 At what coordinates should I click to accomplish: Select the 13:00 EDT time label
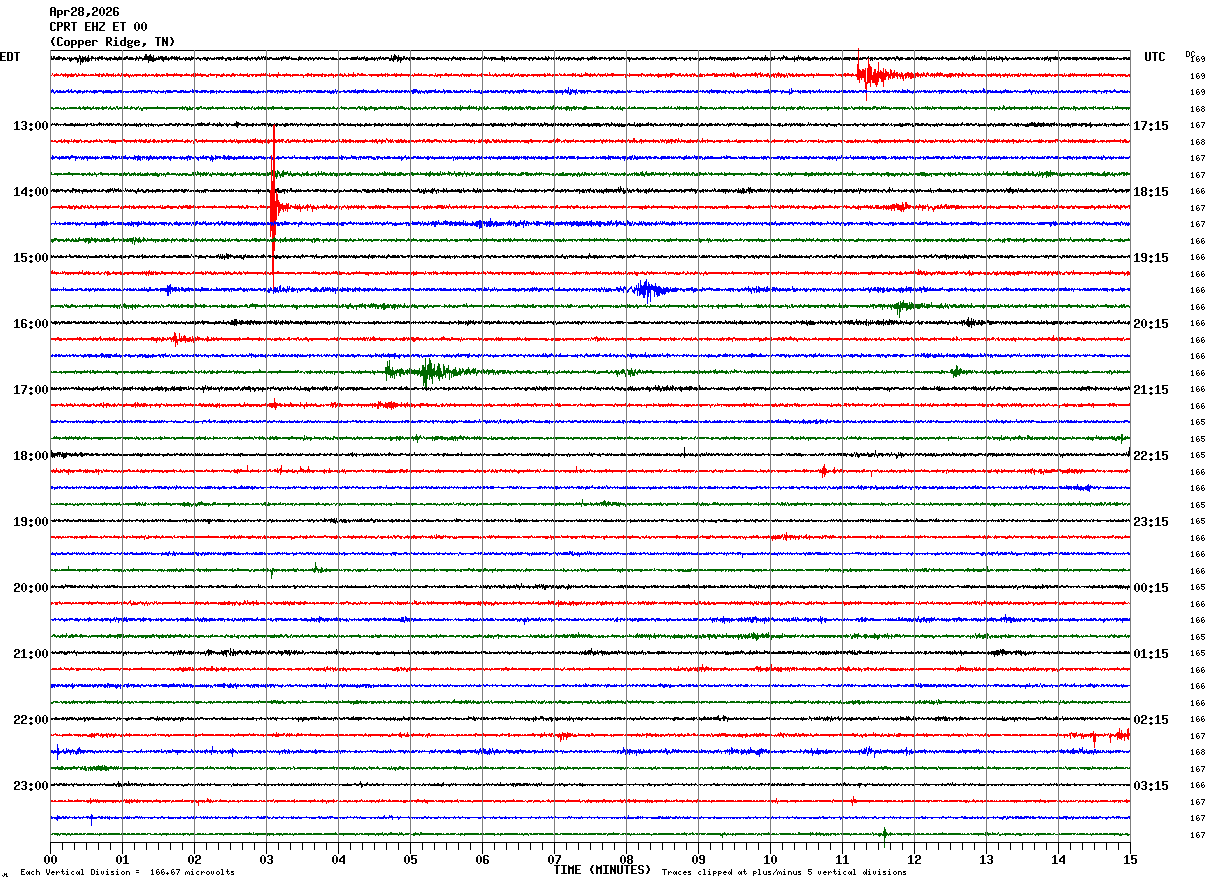pyautogui.click(x=30, y=126)
